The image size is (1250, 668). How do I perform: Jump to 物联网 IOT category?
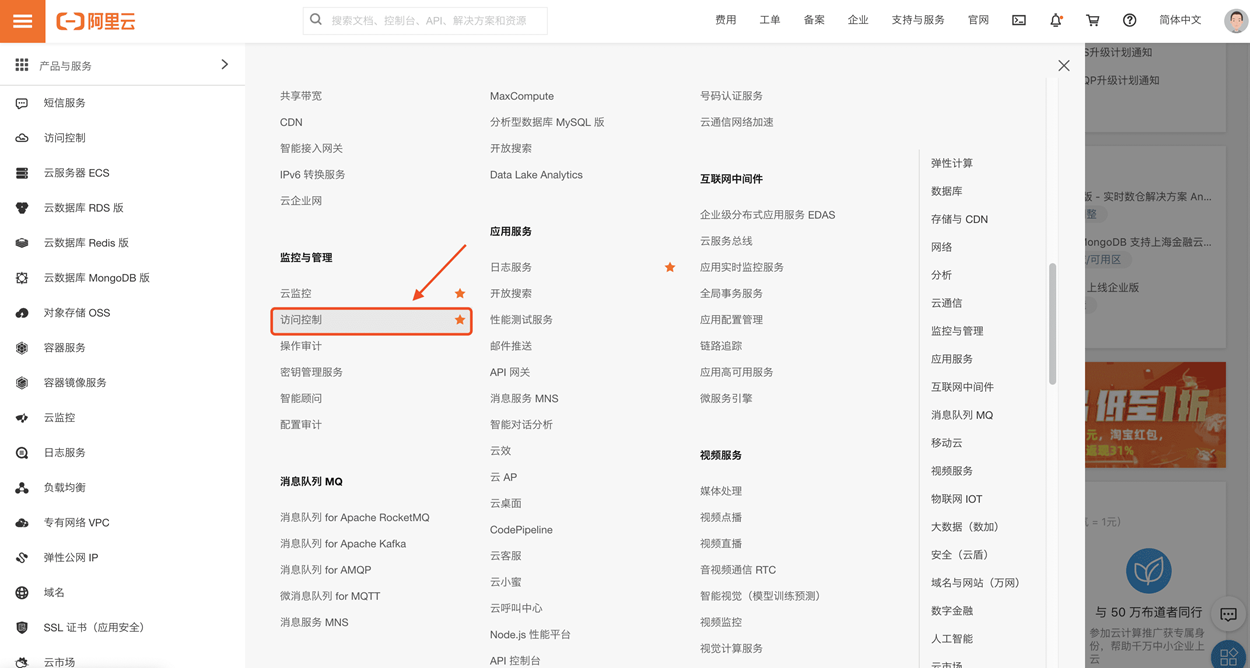click(957, 499)
